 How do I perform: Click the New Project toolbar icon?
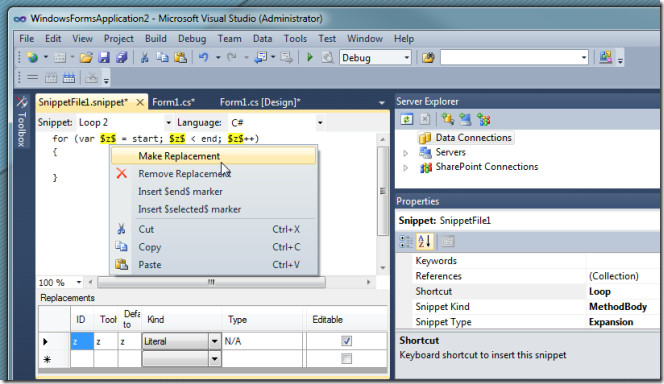coord(33,58)
